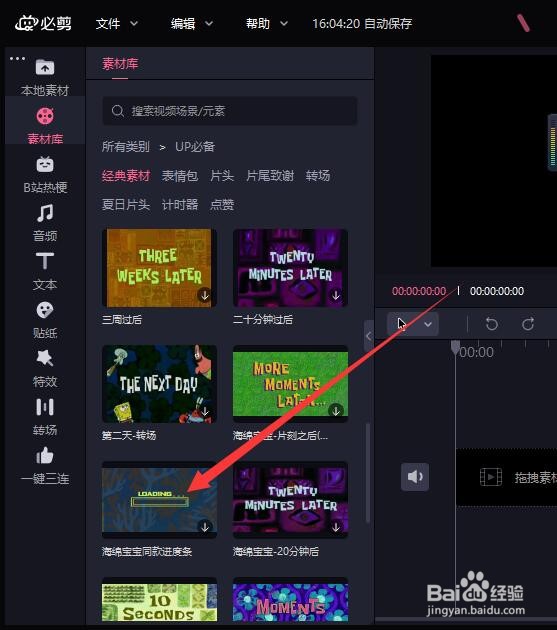Select the pointer tool in timeline toolbar
The image size is (557, 630).
coord(401,323)
